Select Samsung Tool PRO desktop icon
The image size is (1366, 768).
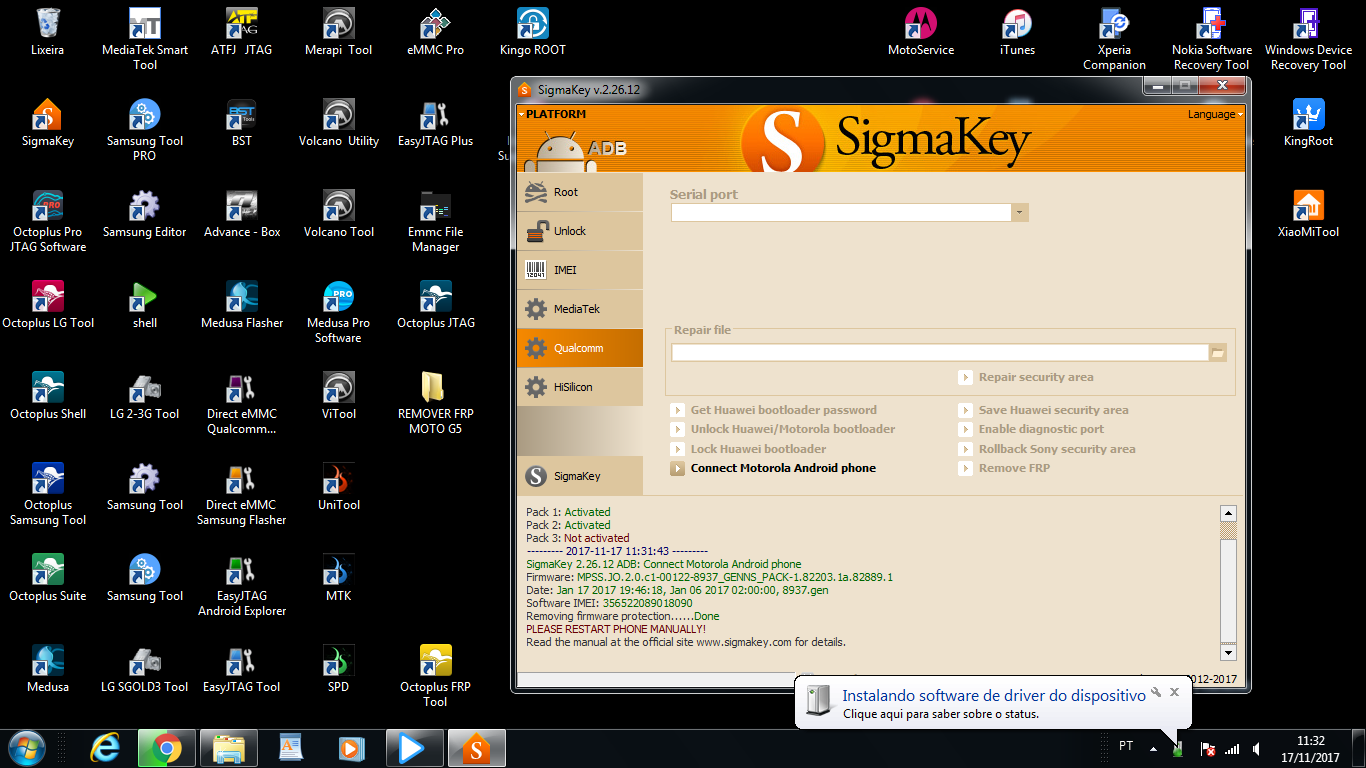(x=145, y=129)
